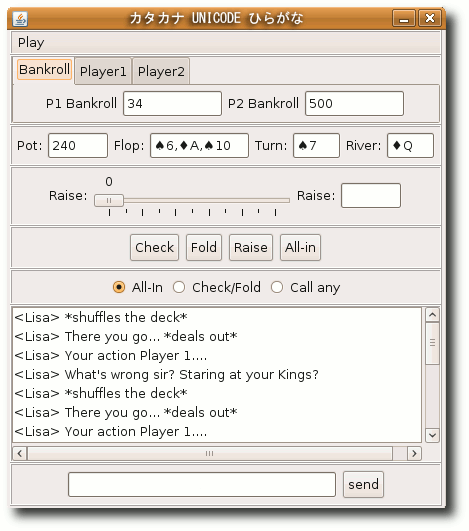This screenshot has width=469, height=531.
Task: Minimize the poker window
Action: pyautogui.click(x=404, y=18)
